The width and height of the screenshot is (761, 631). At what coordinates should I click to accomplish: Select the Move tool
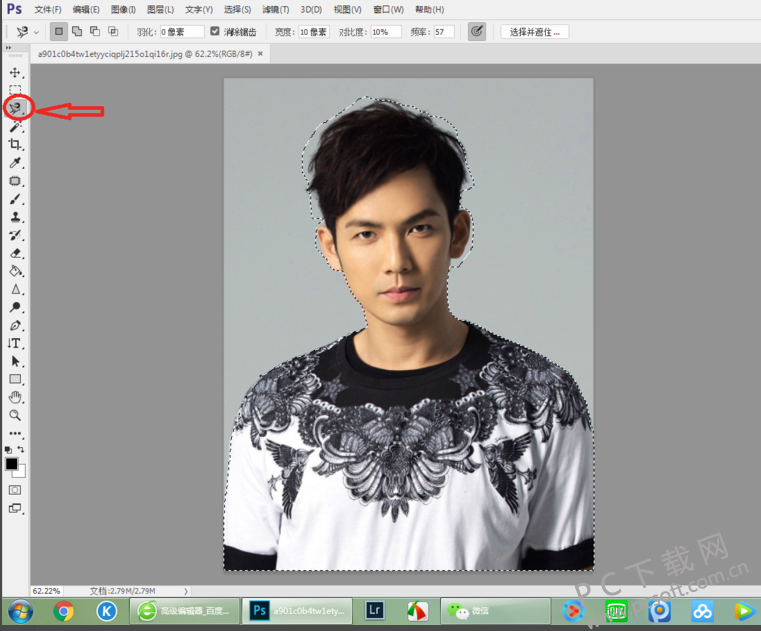pos(15,73)
